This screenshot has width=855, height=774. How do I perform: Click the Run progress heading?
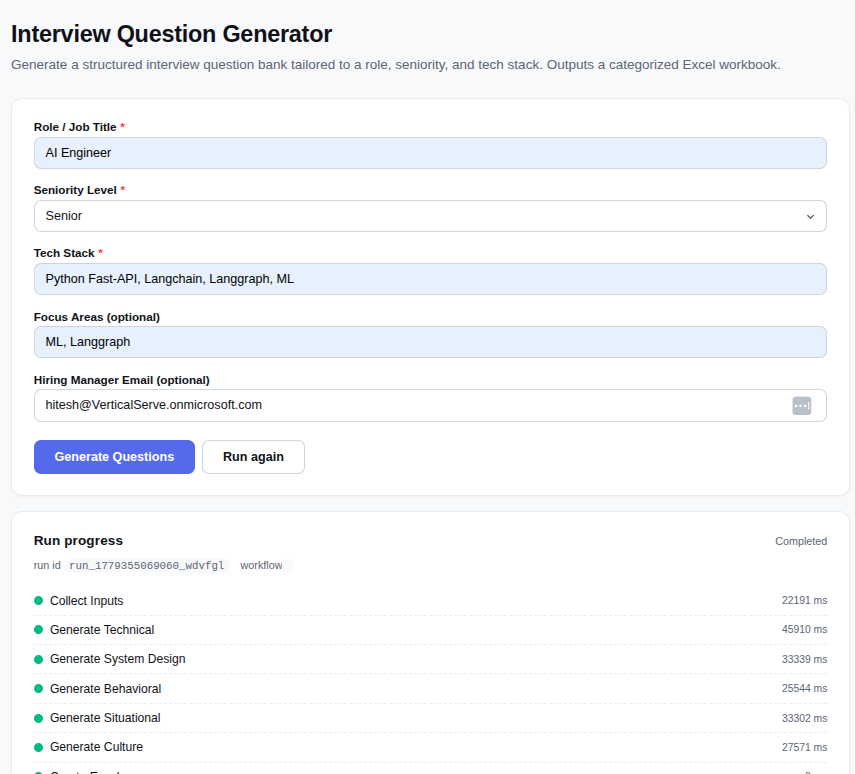click(x=79, y=541)
